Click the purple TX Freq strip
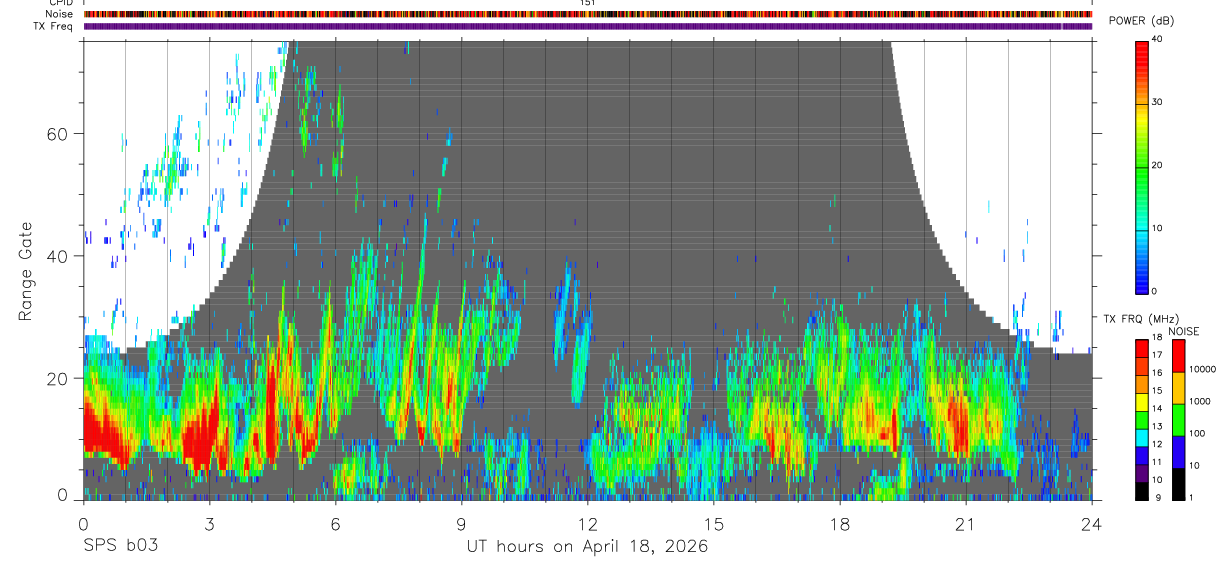This screenshot has height=567, width=1228. 588,26
